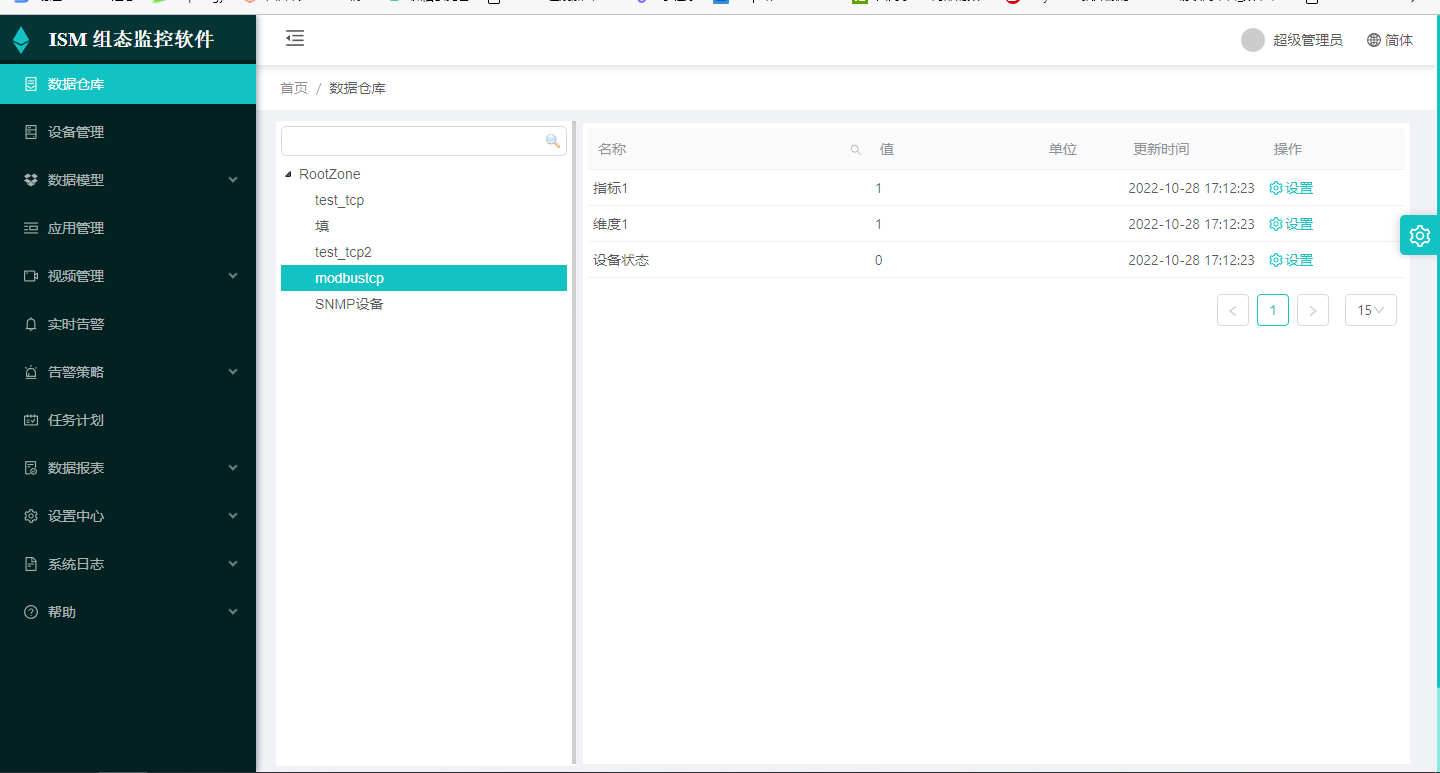Viewport: 1440px width, 773px height.
Task: Select test_tcp in the device tree
Action: 339,200
